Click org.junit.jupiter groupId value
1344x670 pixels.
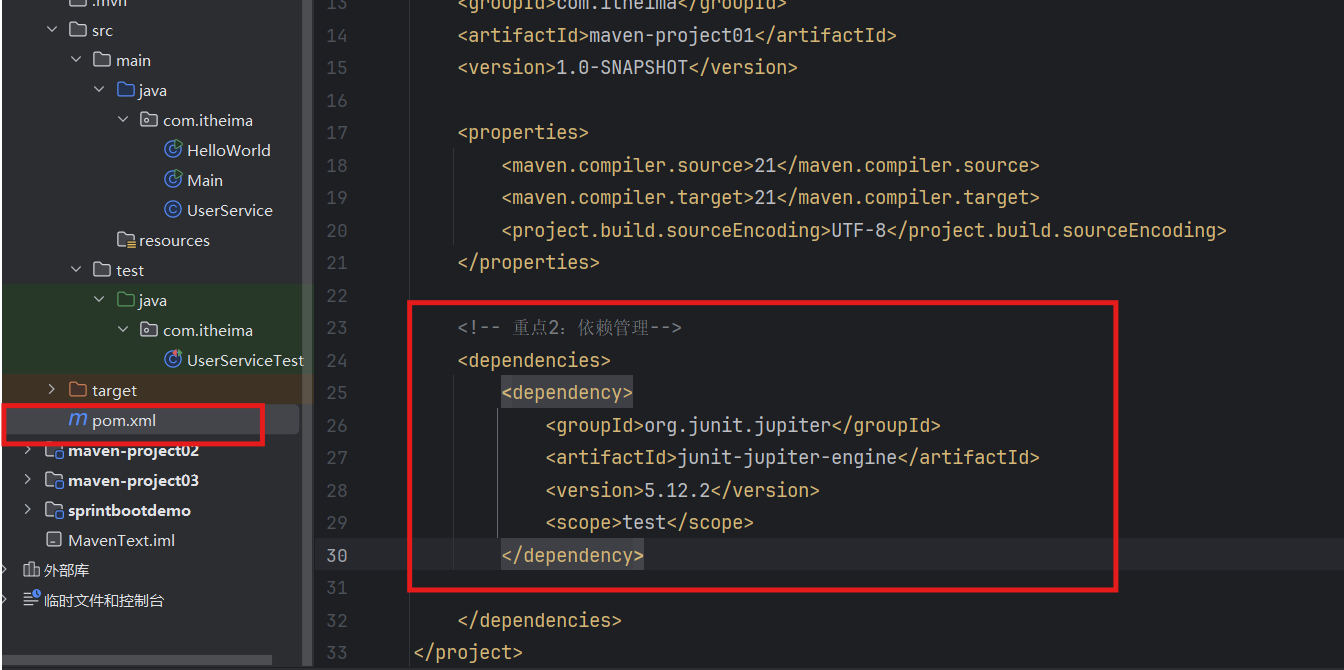pyautogui.click(x=737, y=425)
